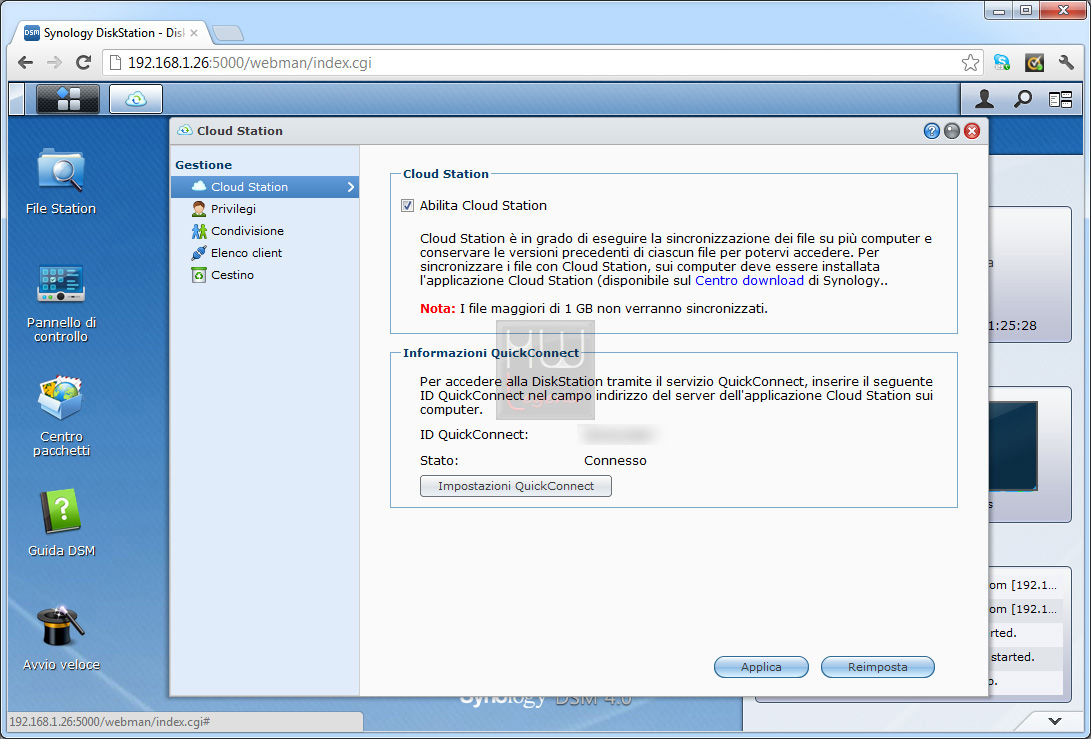Click the Applica button
This screenshot has width=1091, height=739.
pyautogui.click(x=761, y=667)
